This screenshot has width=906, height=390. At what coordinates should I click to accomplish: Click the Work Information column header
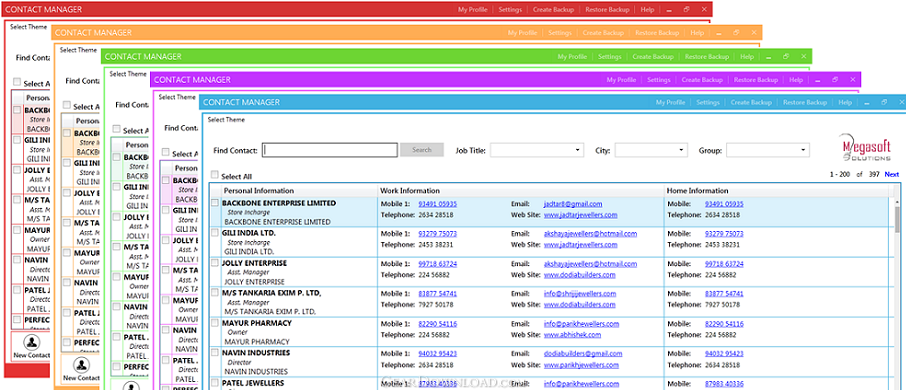(x=410, y=191)
